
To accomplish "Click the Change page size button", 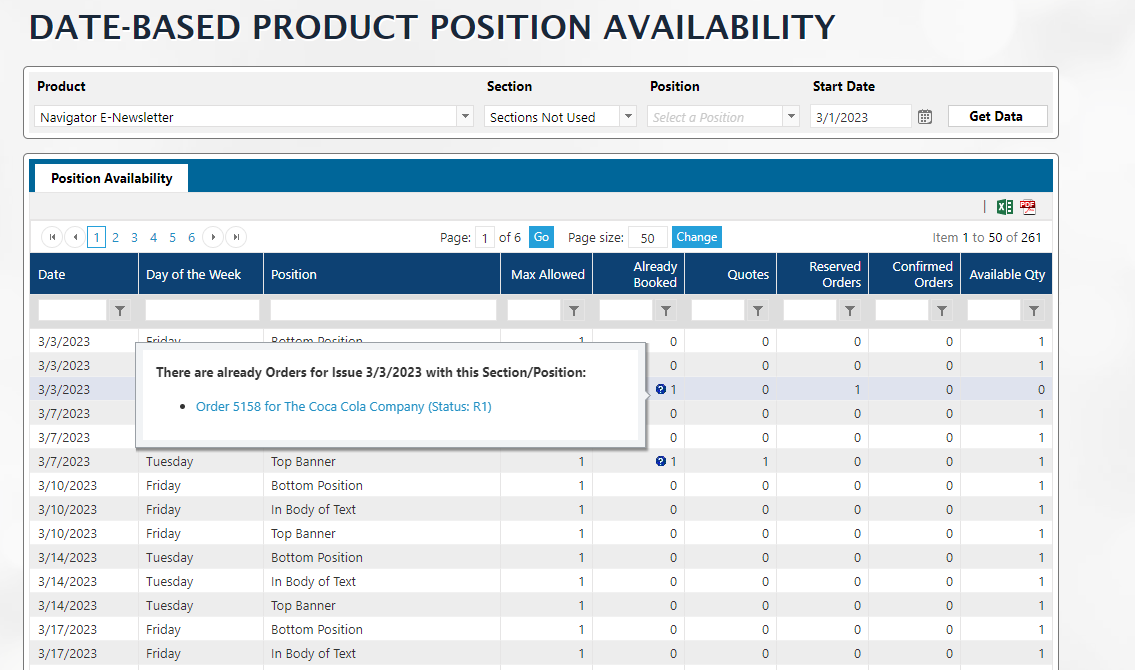I will 696,237.
